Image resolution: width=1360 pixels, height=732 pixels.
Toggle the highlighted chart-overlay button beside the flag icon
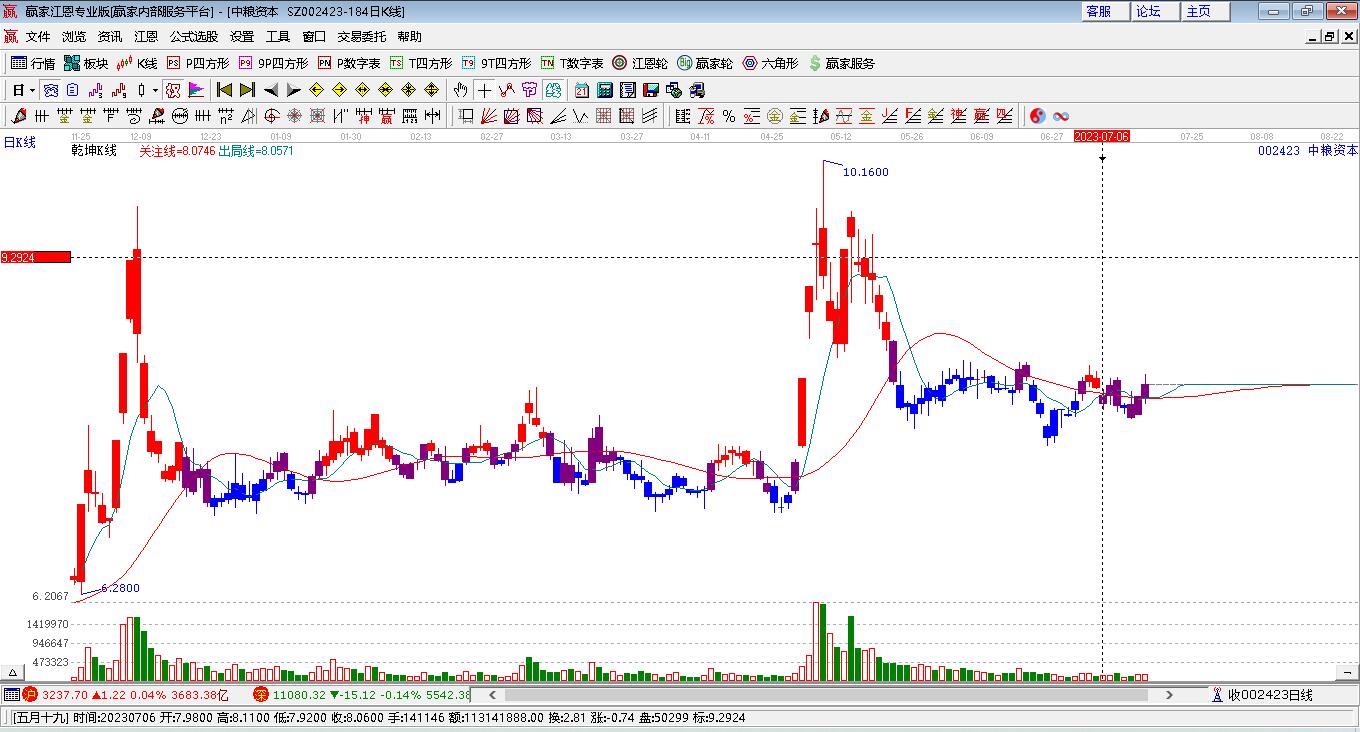pyautogui.click(x=173, y=90)
